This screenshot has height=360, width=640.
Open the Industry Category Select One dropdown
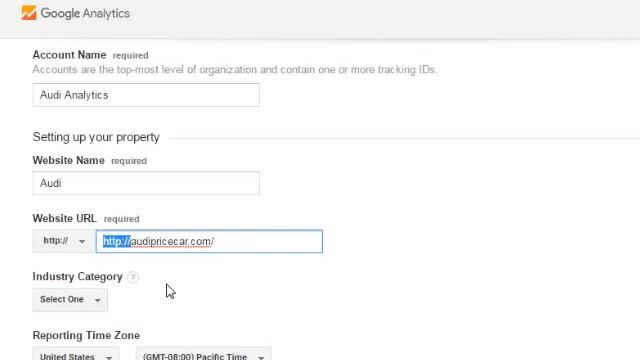coord(70,300)
